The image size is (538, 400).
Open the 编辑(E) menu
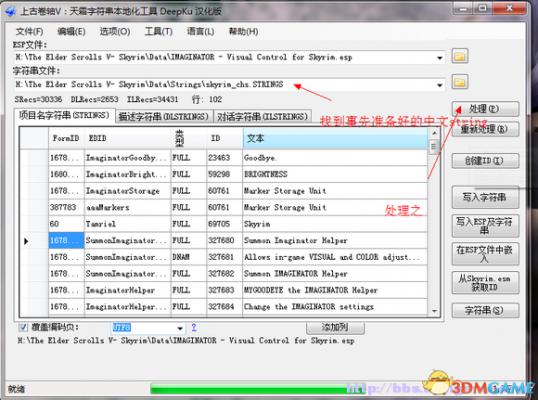click(x=71, y=32)
